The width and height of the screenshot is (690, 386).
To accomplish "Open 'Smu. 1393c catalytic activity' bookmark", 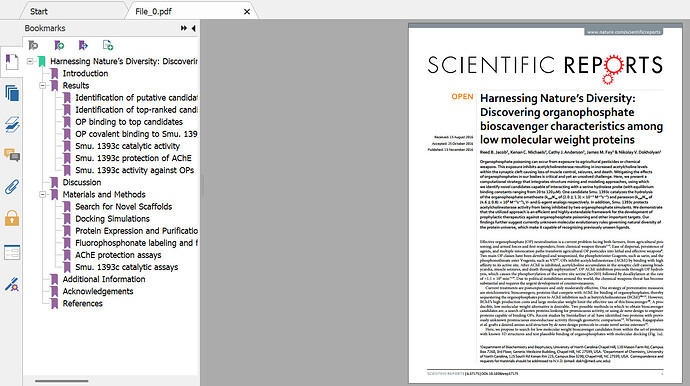I will click(x=127, y=146).
